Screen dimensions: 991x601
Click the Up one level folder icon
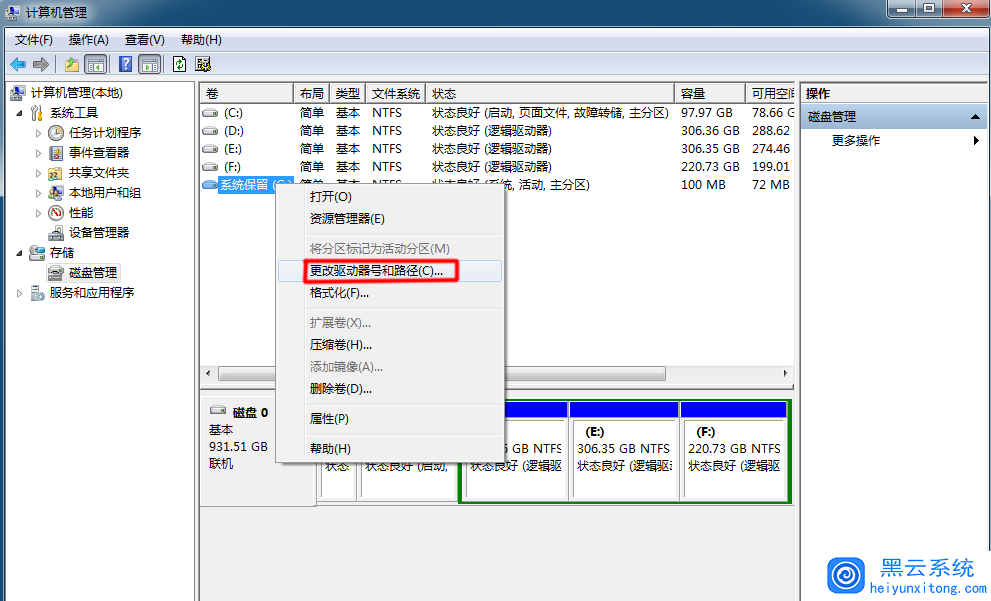pos(72,64)
